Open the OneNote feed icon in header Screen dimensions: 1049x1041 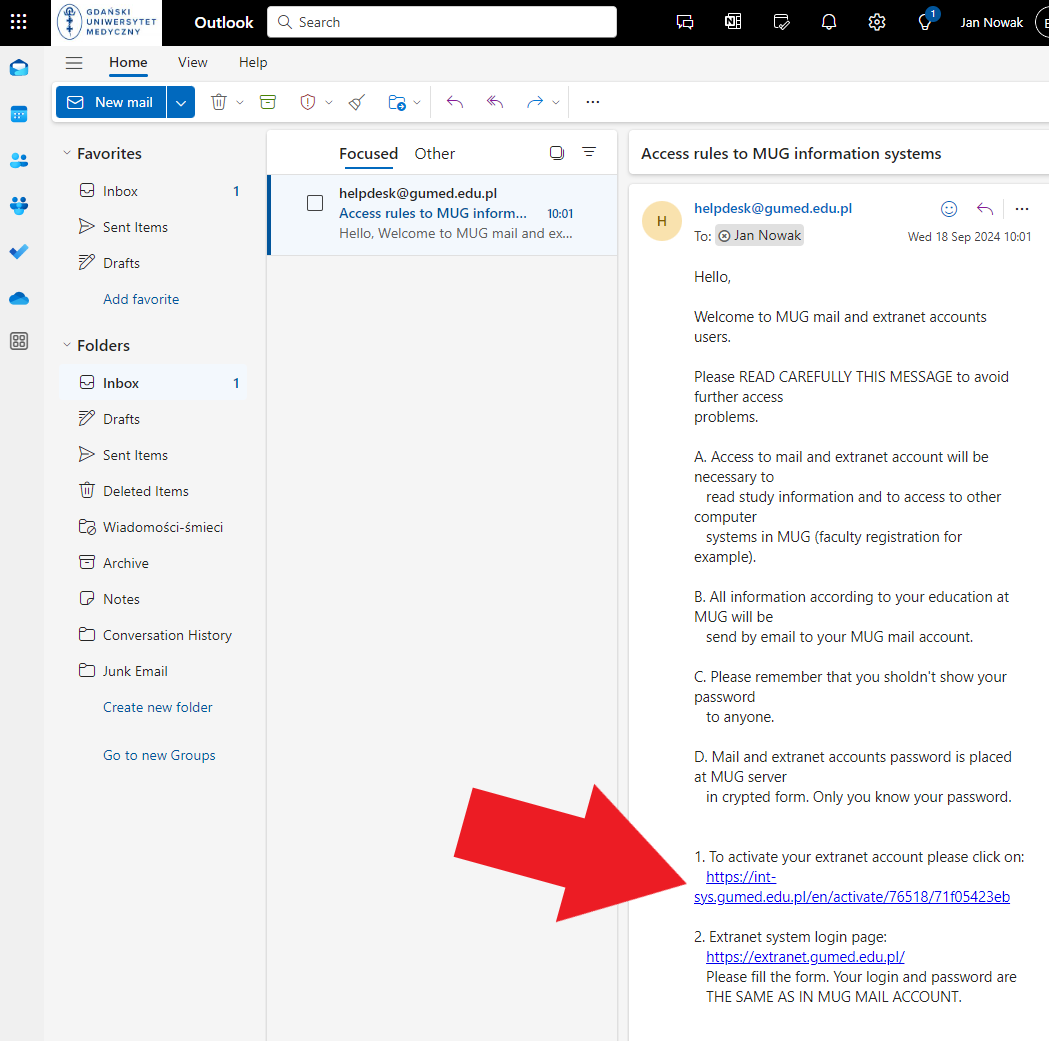(x=733, y=22)
